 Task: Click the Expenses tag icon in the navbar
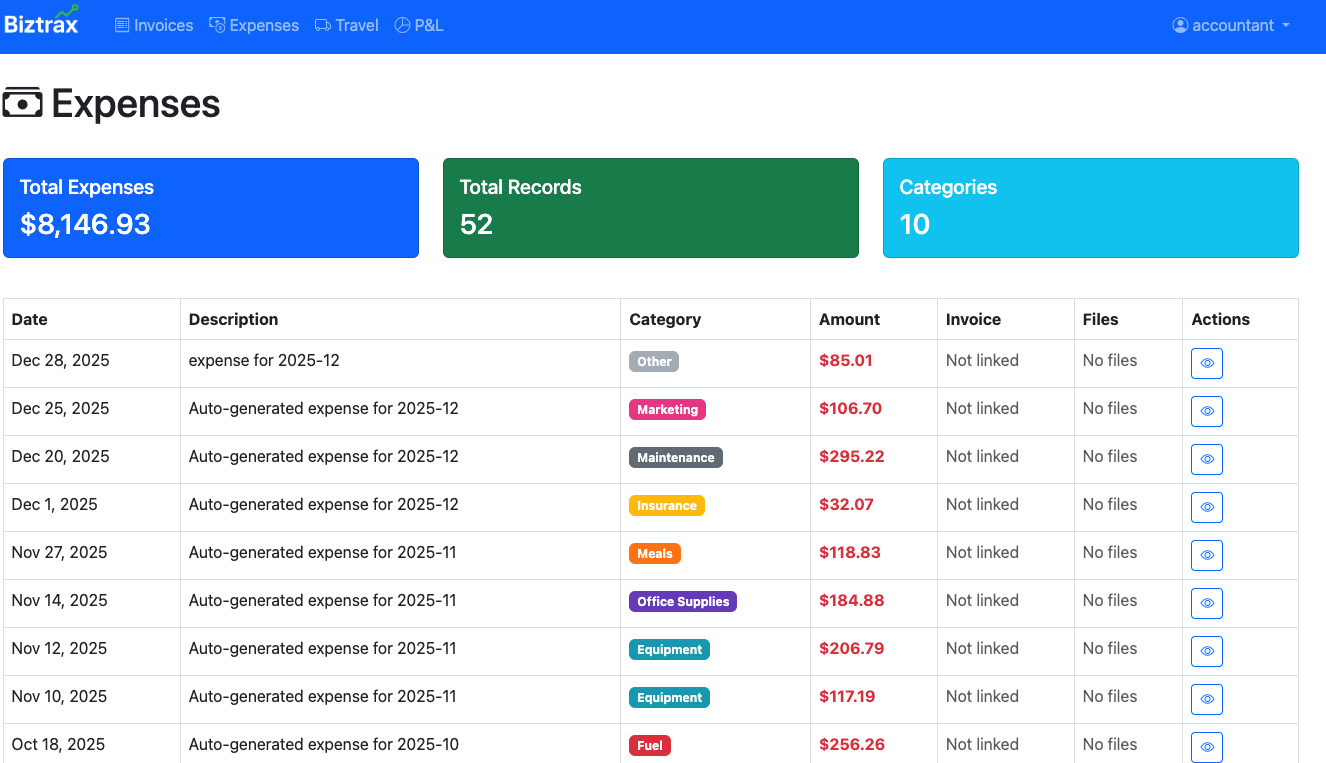(x=216, y=25)
